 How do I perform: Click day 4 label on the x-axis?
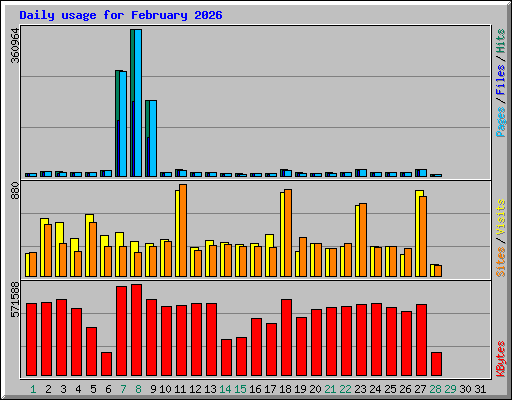pos(78,389)
